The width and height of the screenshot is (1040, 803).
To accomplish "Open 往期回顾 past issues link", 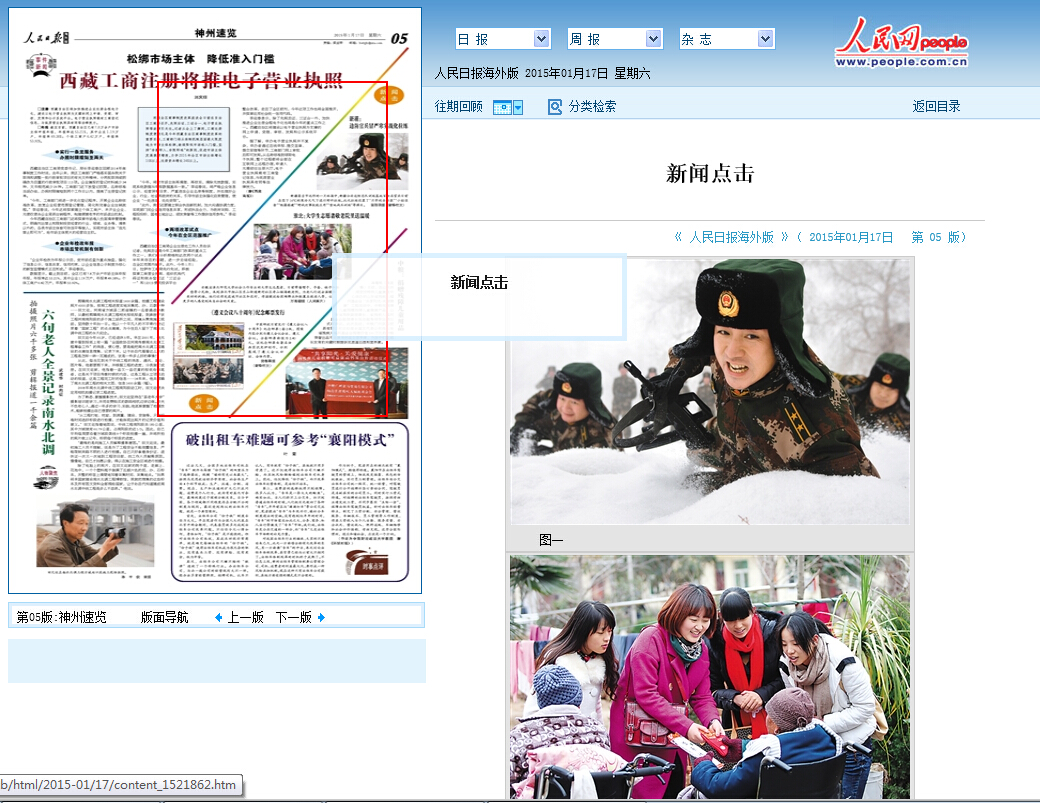I will [458, 106].
